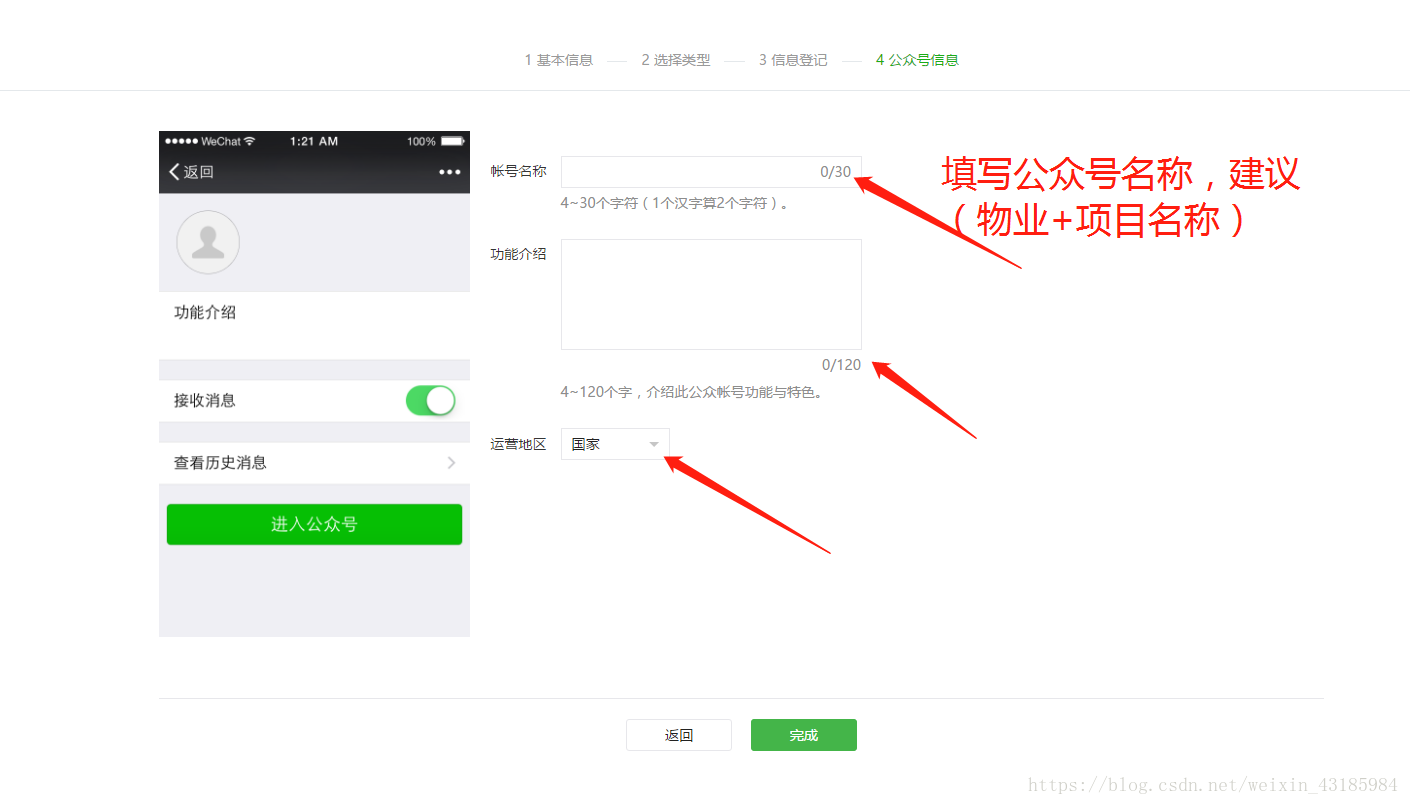This screenshot has width=1410, height=805.
Task: Open the 查看历史消息 row
Action: pos(300,463)
